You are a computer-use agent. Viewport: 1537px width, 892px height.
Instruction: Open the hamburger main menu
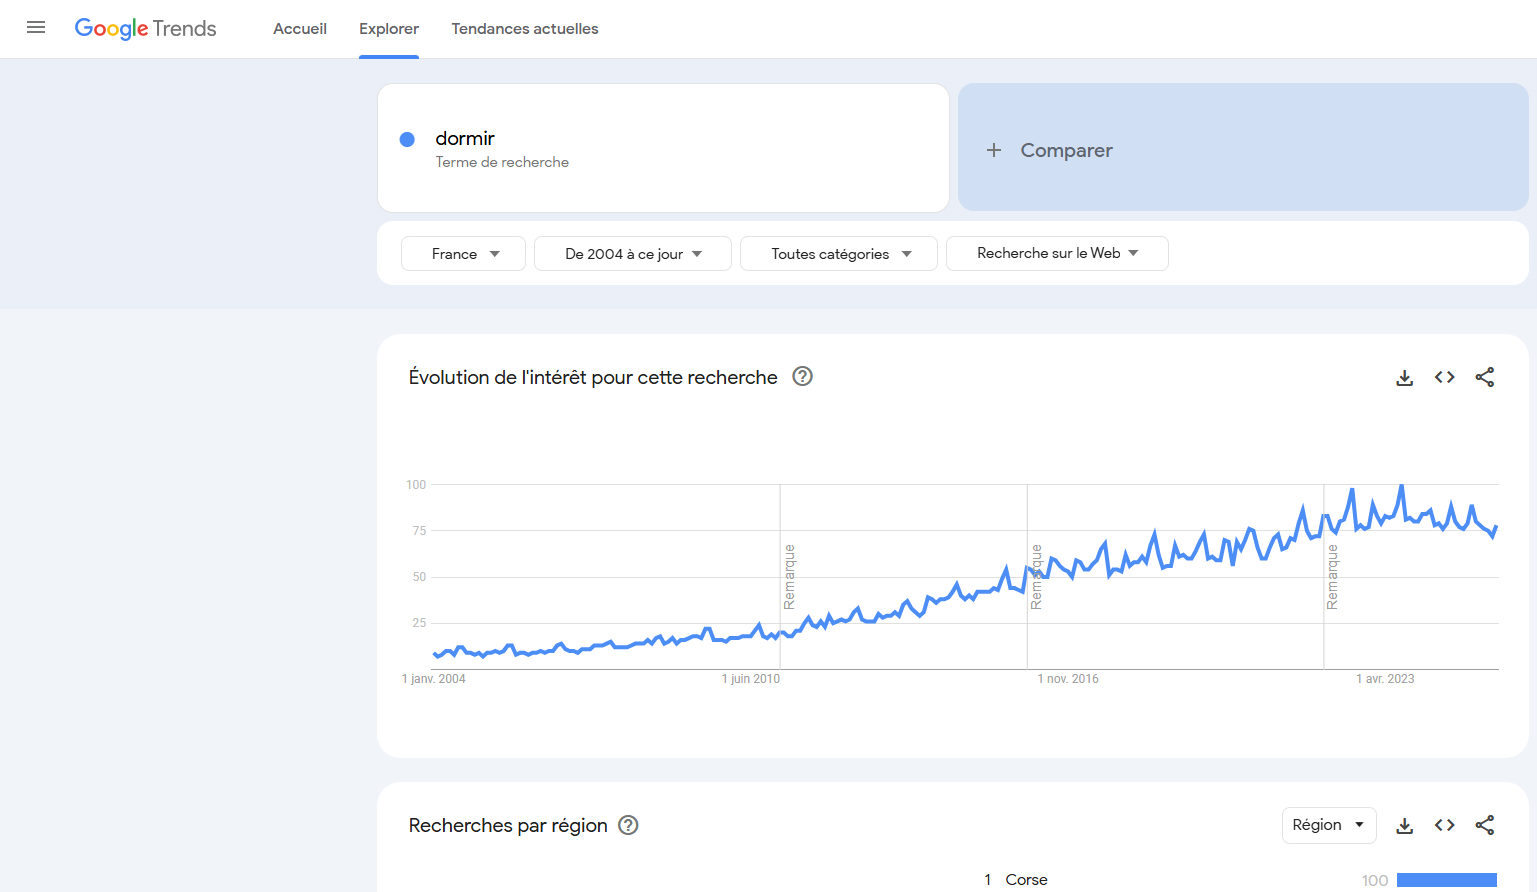36,28
